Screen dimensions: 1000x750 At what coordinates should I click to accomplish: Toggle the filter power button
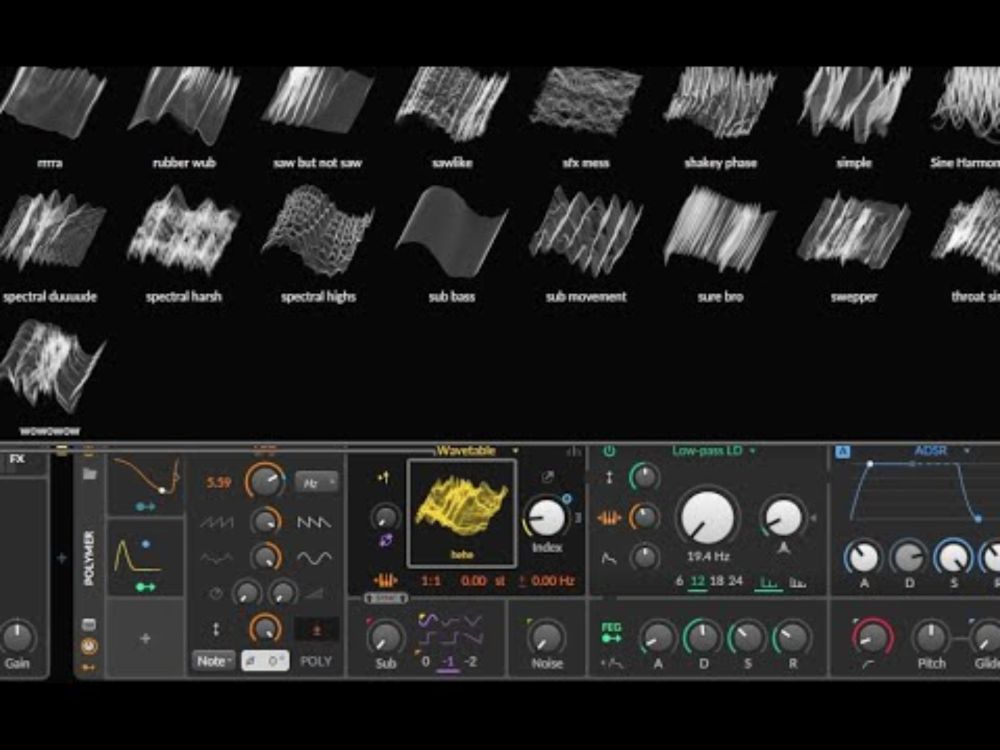point(609,452)
